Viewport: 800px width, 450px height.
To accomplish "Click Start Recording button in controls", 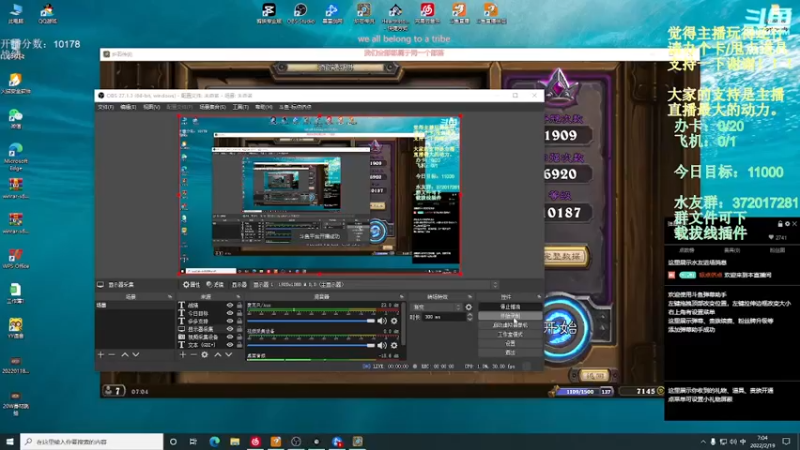I will (x=510, y=316).
